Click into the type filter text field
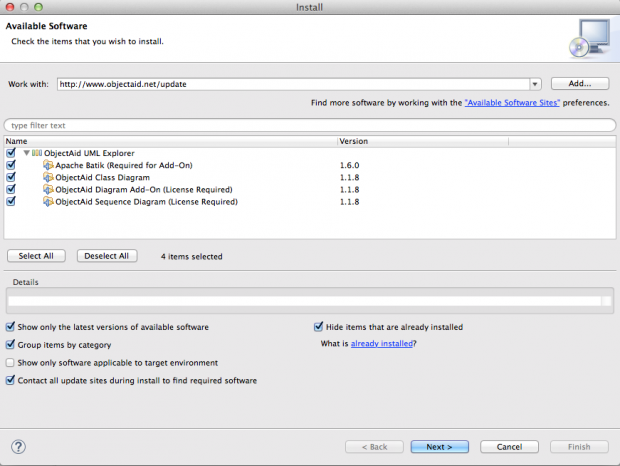 point(310,125)
